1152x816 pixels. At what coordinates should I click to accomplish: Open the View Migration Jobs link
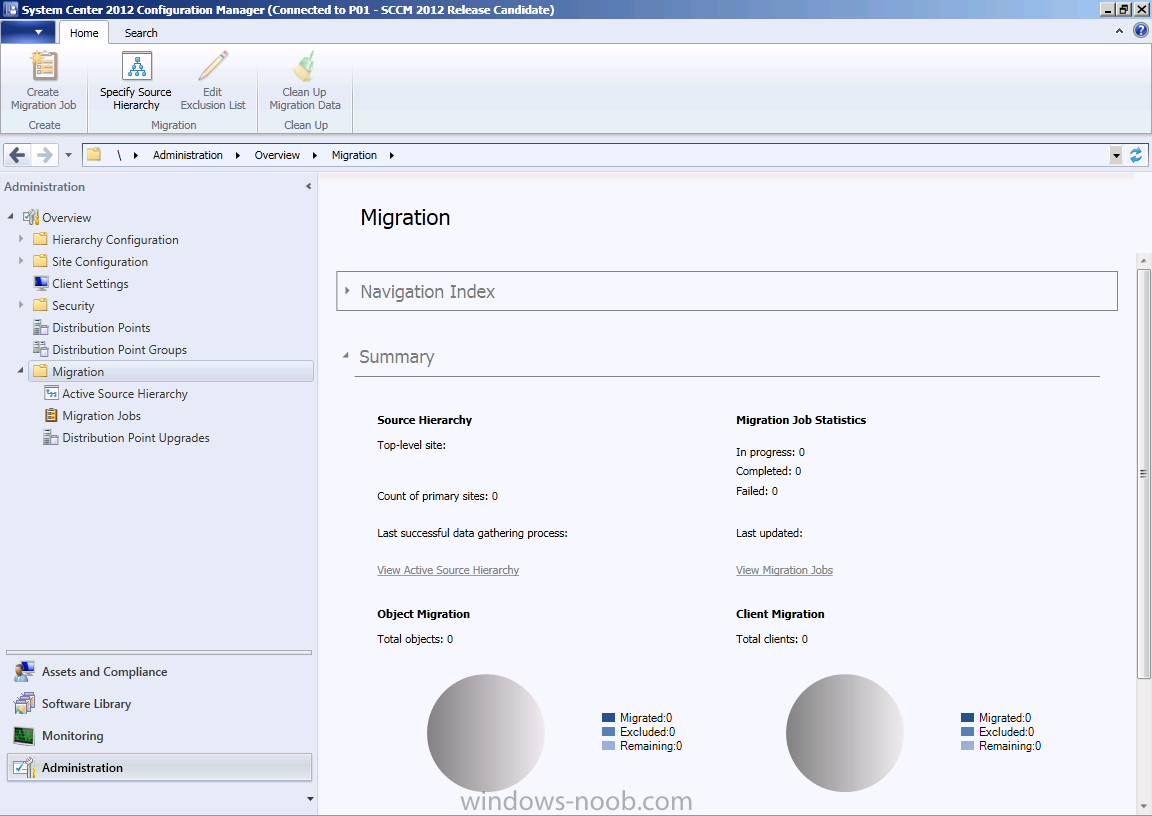(x=785, y=570)
